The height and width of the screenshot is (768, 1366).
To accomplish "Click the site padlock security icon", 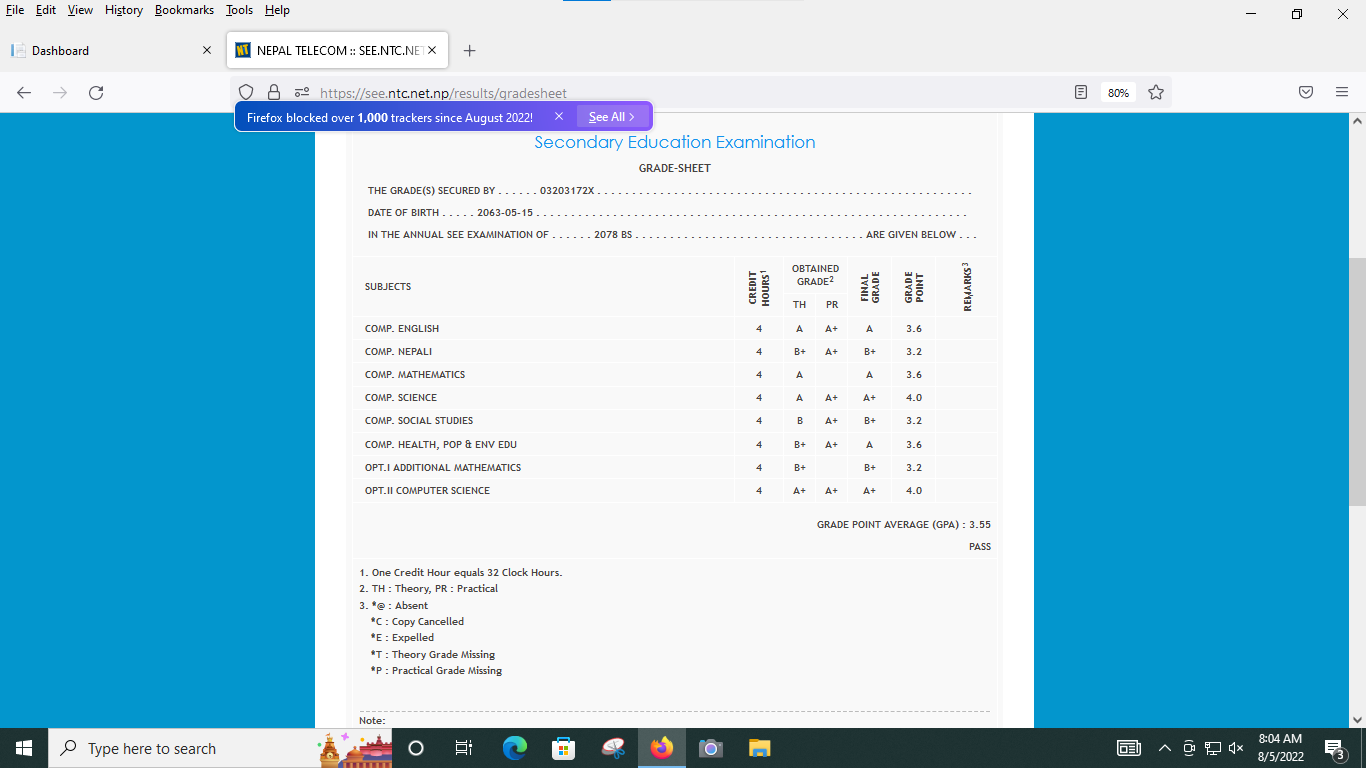I will click(x=274, y=93).
